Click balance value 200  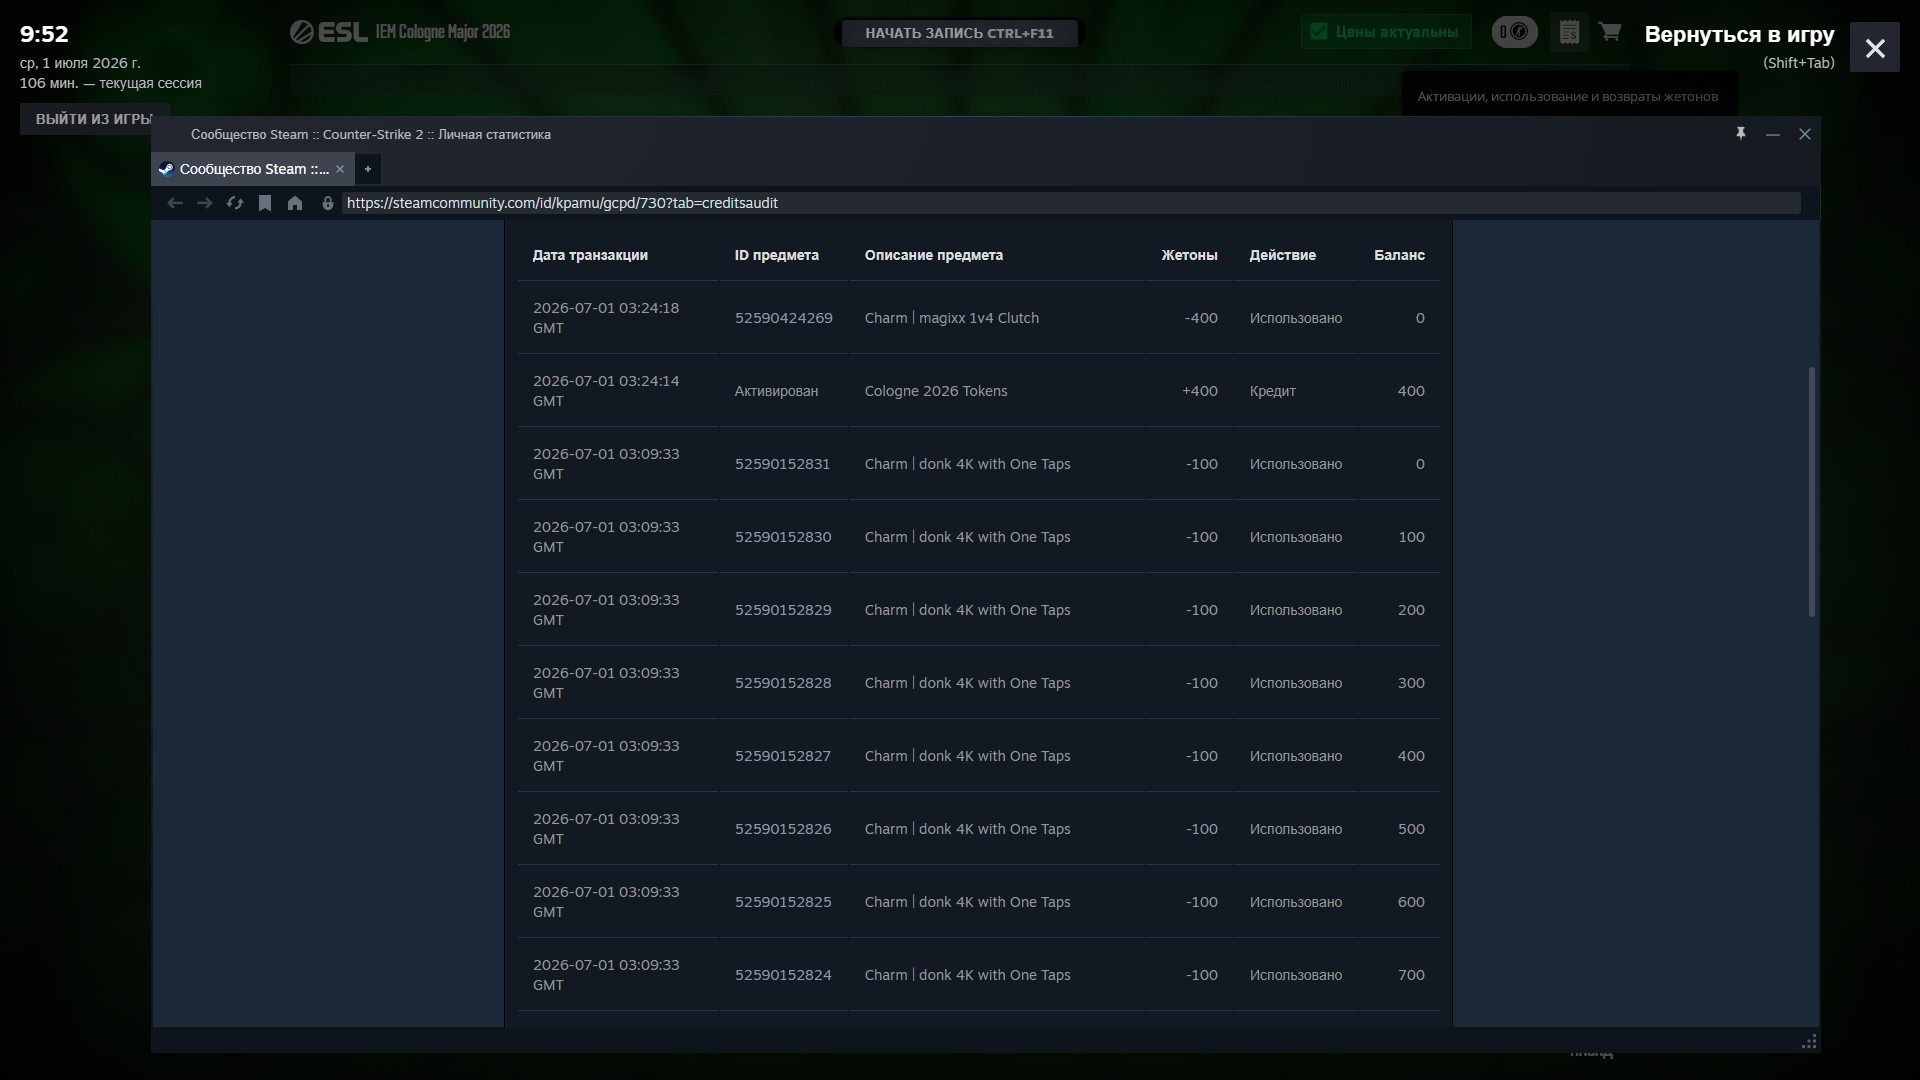[x=1411, y=610]
